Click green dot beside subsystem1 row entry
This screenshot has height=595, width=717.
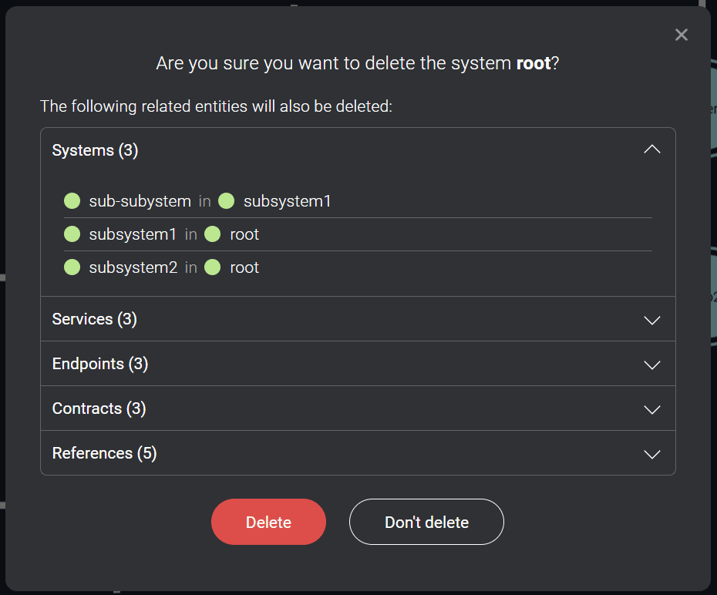point(72,234)
